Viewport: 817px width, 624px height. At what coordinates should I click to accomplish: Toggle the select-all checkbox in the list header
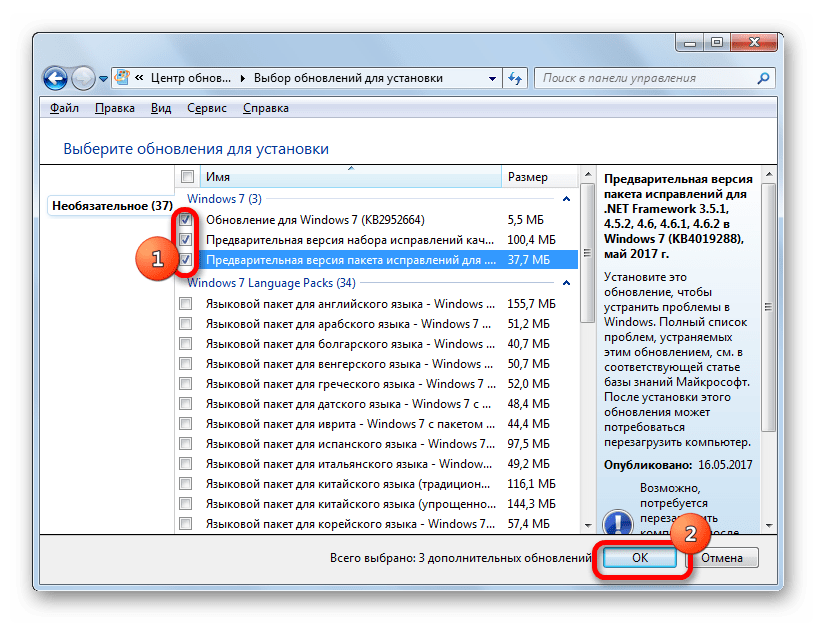pyautogui.click(x=186, y=176)
